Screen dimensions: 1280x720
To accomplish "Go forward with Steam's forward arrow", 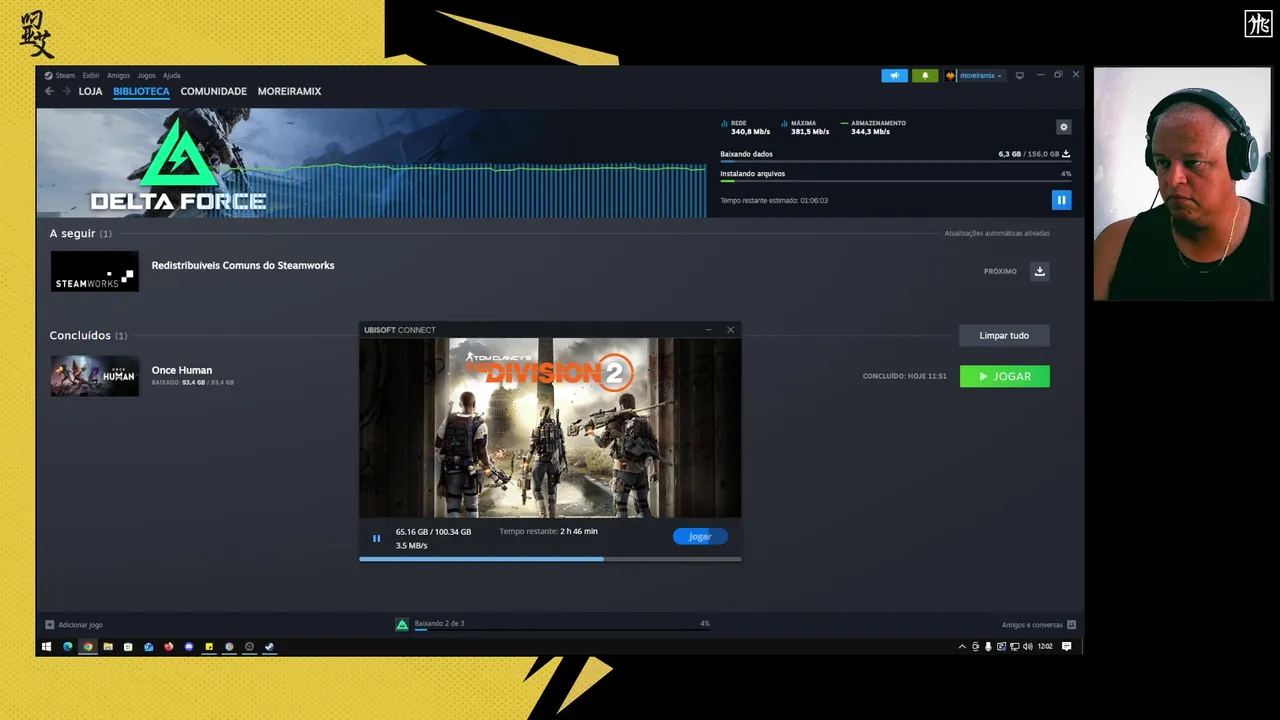I will coord(66,91).
